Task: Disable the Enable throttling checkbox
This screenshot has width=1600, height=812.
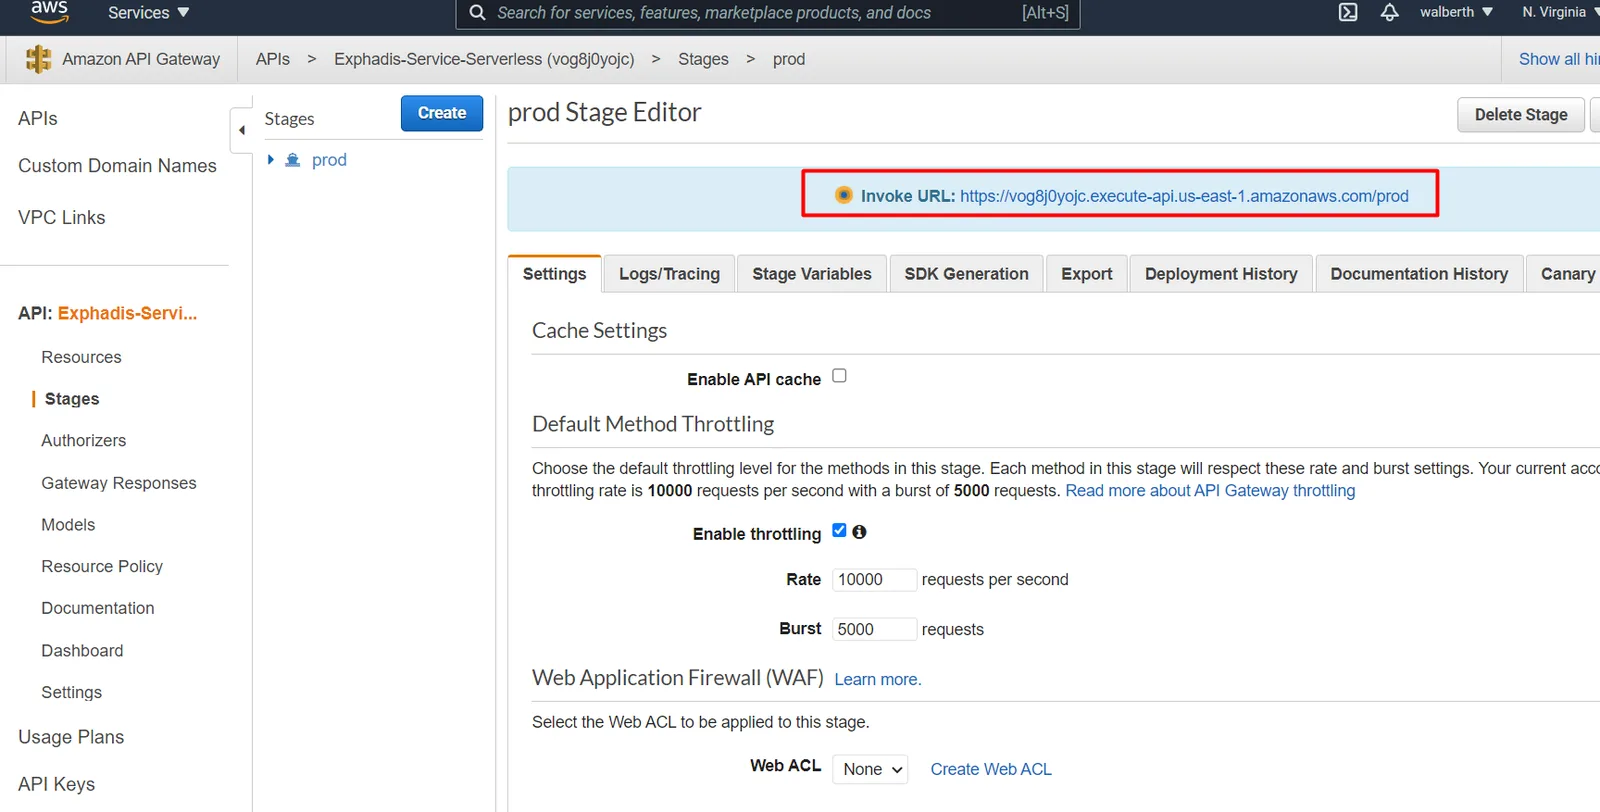Action: [x=839, y=531]
